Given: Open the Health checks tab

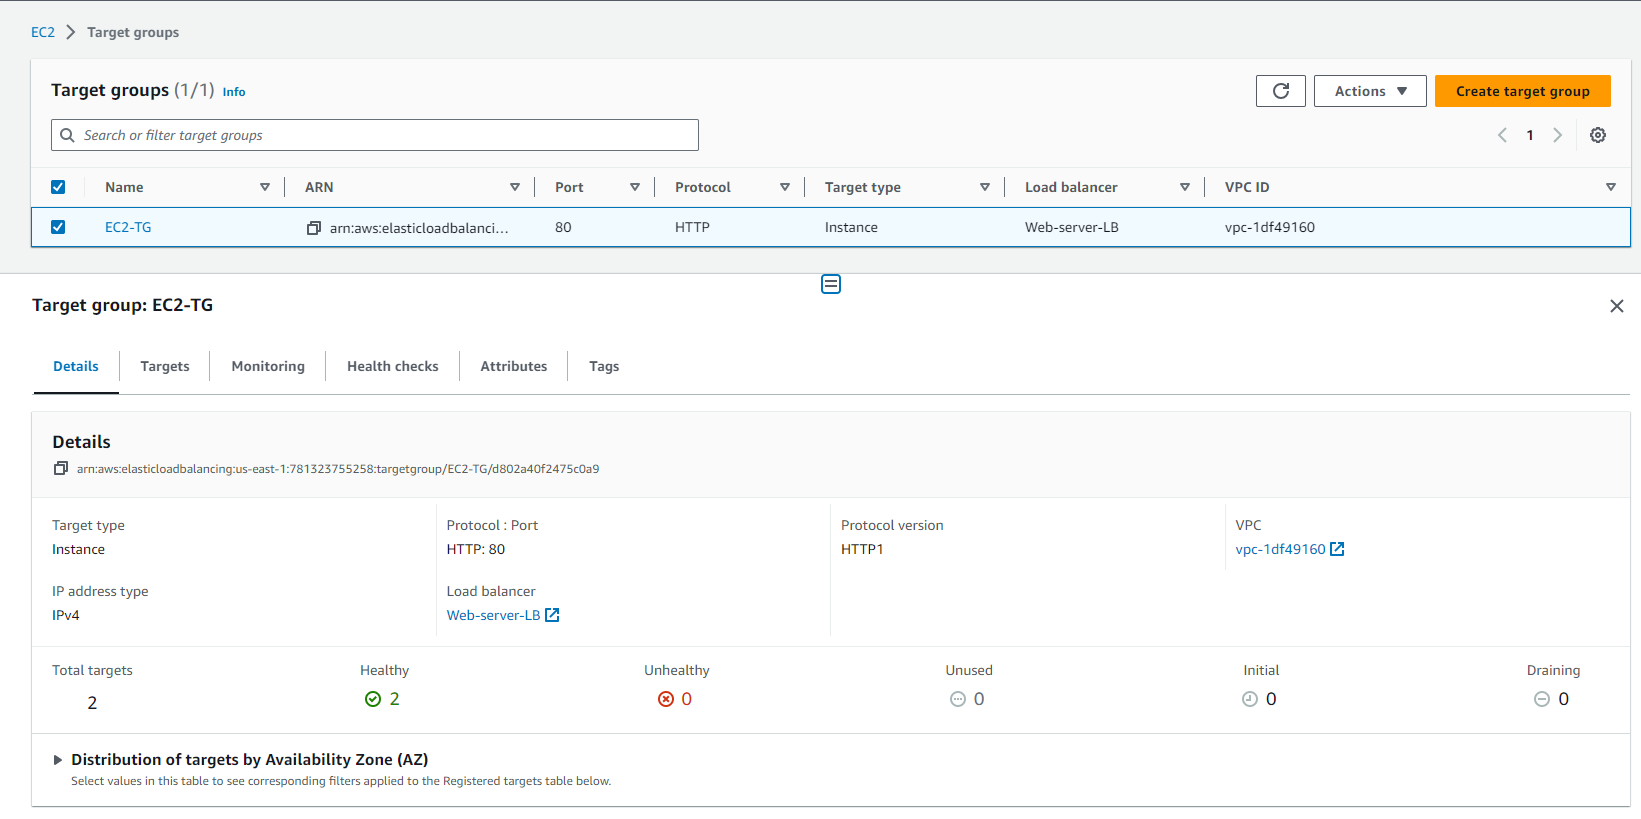Looking at the screenshot, I should (x=393, y=366).
